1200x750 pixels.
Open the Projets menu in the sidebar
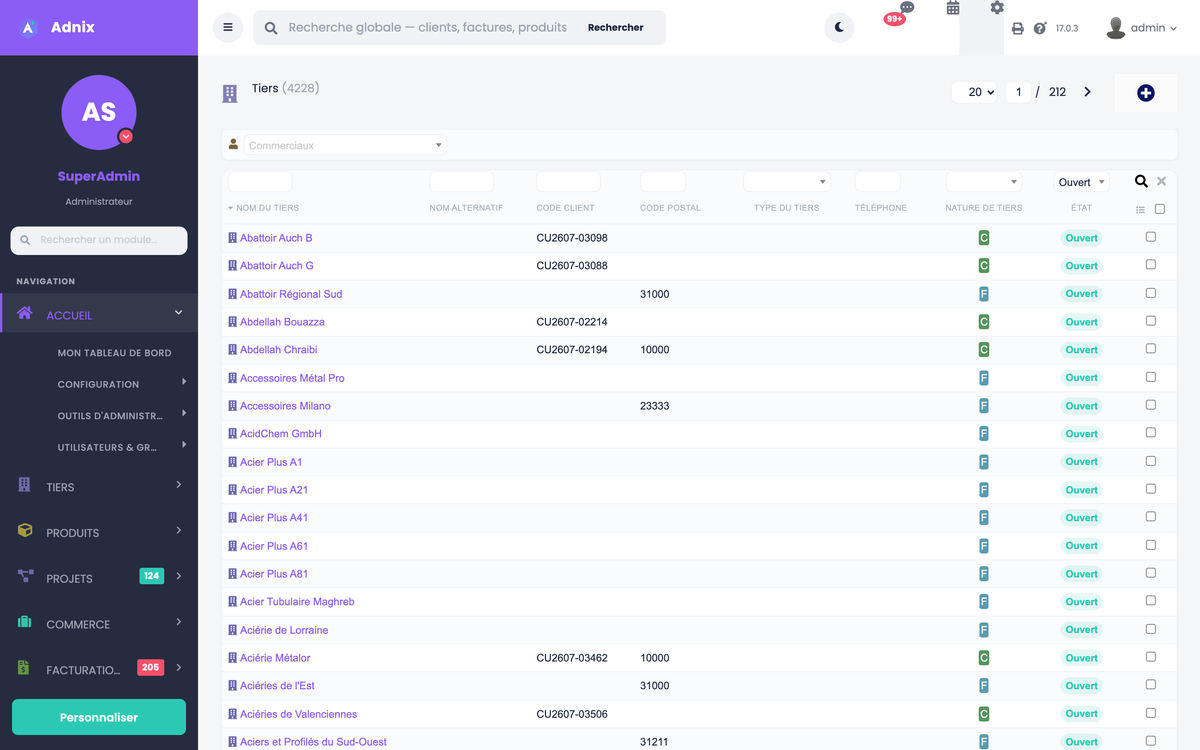point(99,578)
